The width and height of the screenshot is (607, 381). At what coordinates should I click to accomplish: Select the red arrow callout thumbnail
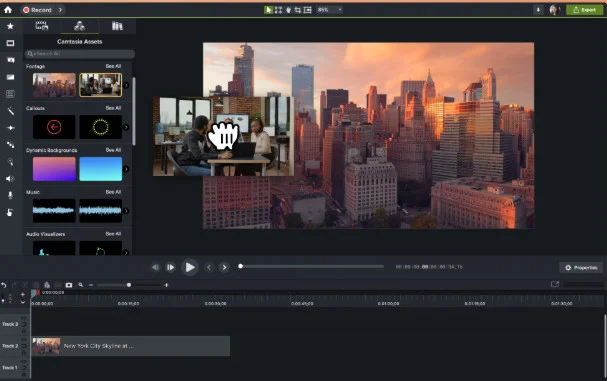point(54,127)
